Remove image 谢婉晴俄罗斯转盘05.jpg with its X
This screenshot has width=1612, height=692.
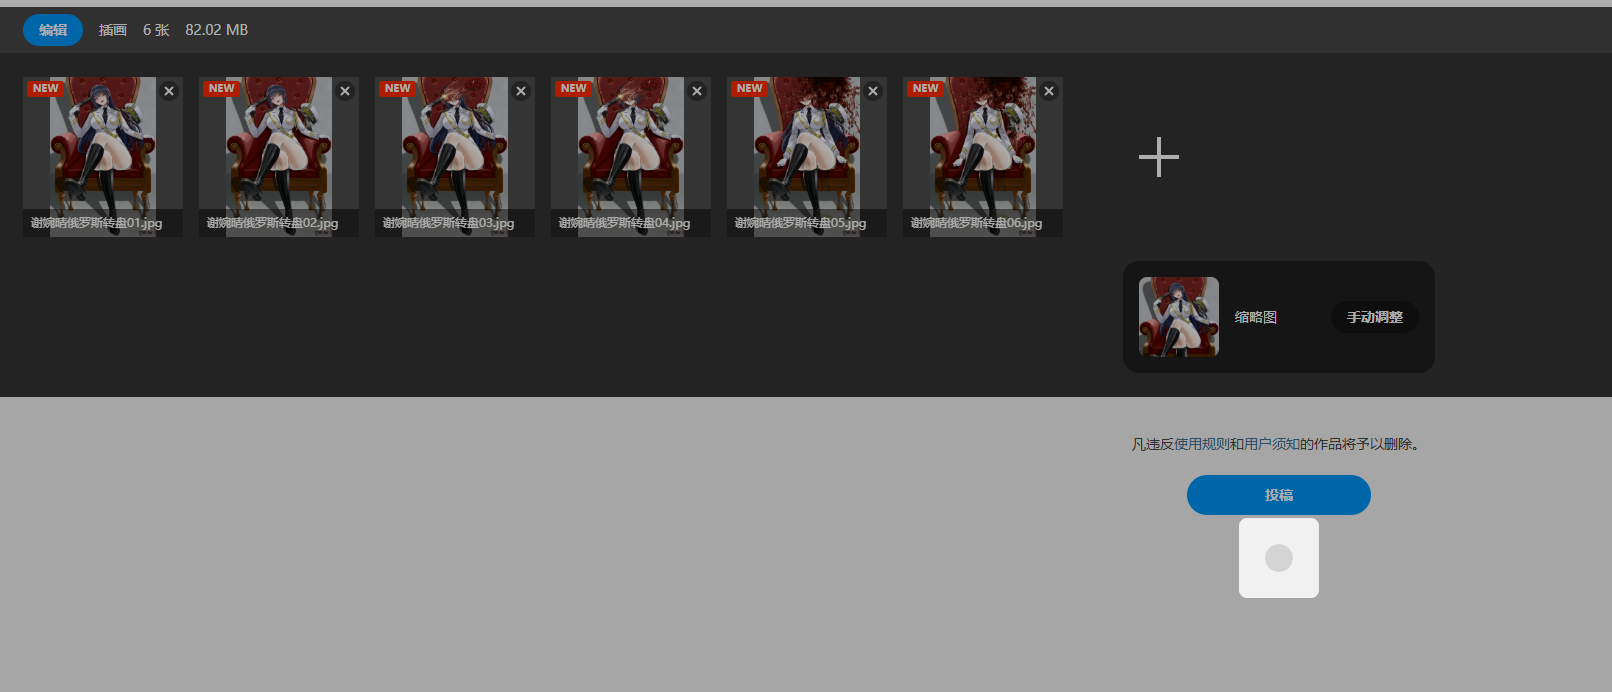(x=873, y=91)
